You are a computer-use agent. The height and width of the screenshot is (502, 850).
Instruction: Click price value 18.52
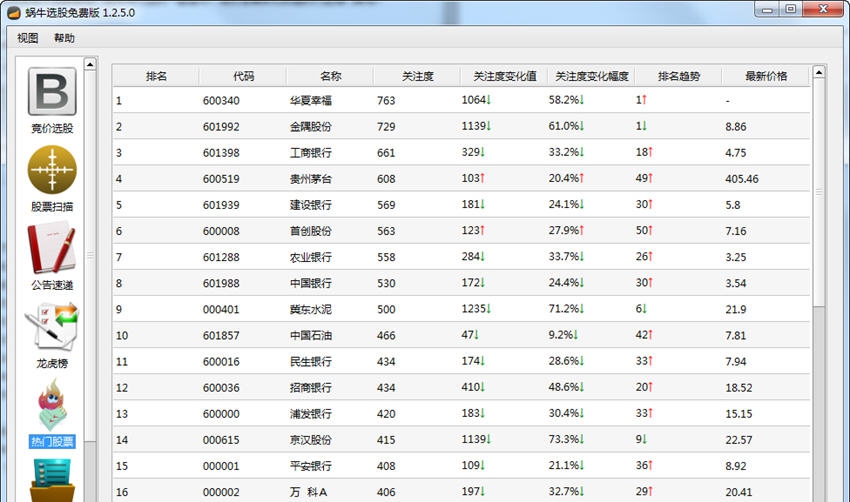click(x=739, y=388)
